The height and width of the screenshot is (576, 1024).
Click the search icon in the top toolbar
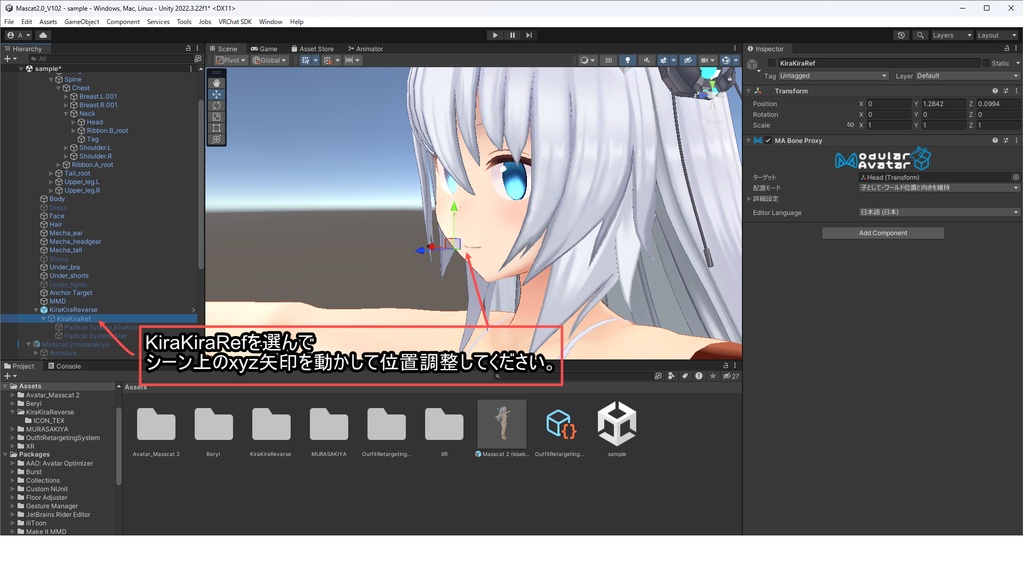(920, 35)
